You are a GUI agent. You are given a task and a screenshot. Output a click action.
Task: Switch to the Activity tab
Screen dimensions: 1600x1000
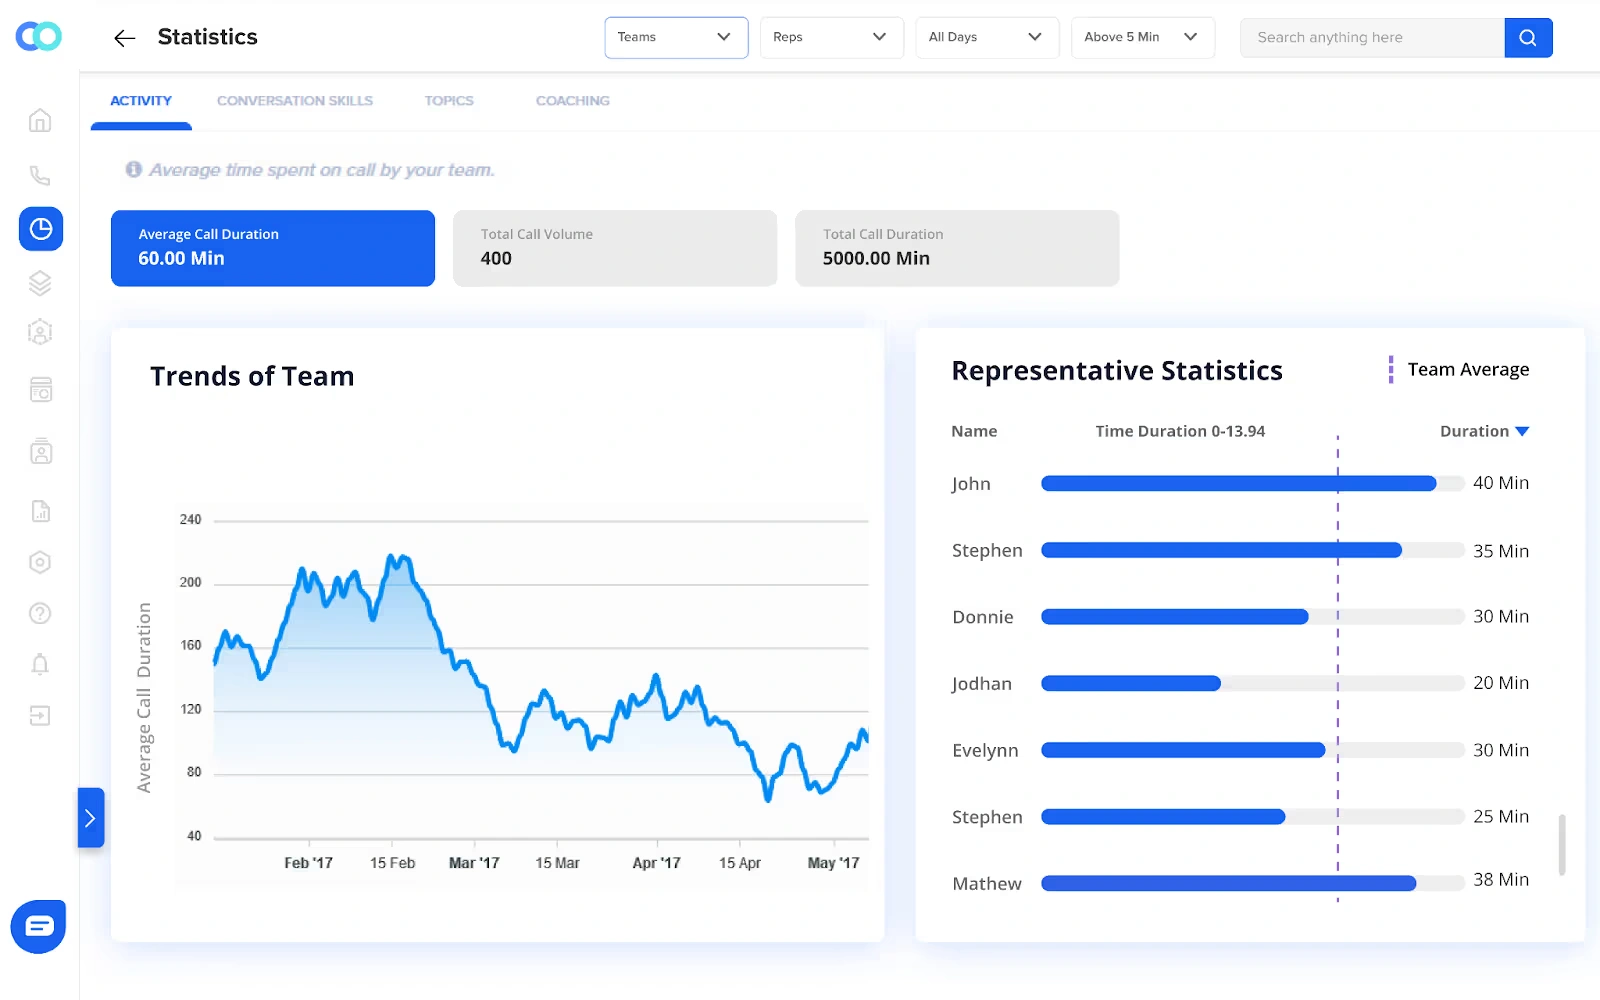[141, 101]
